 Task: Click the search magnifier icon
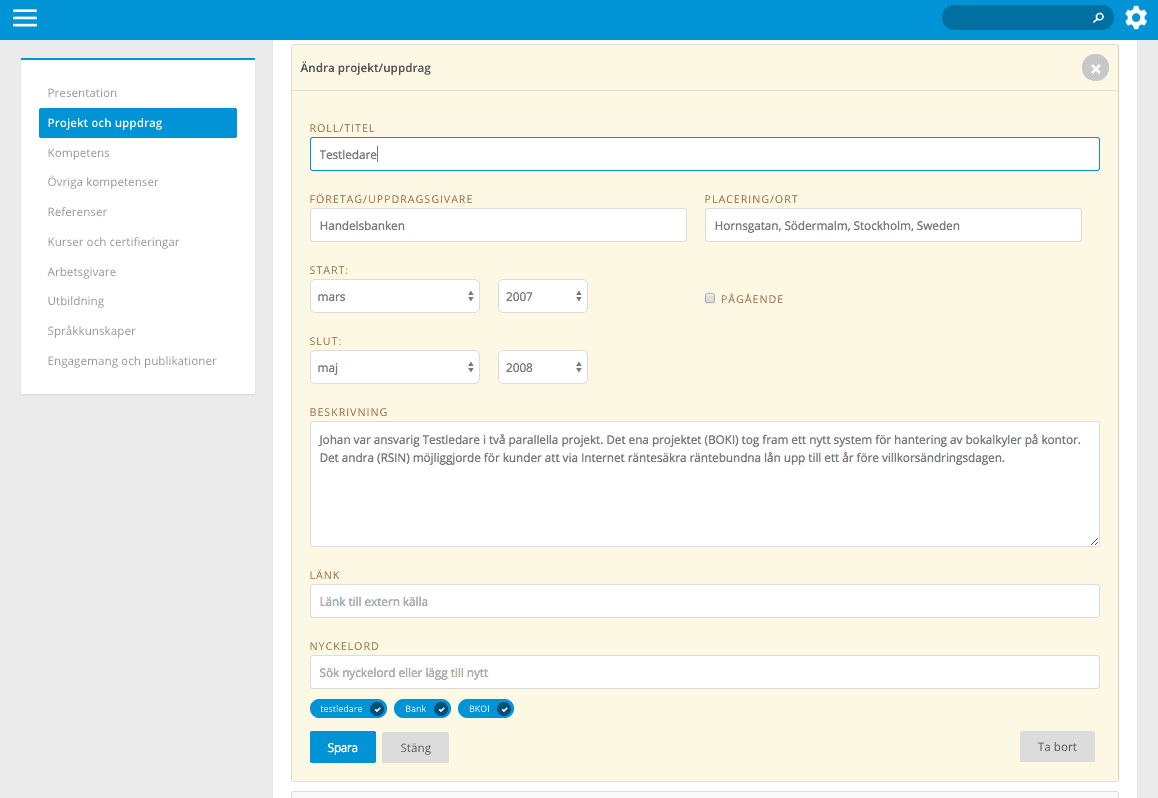click(1098, 18)
